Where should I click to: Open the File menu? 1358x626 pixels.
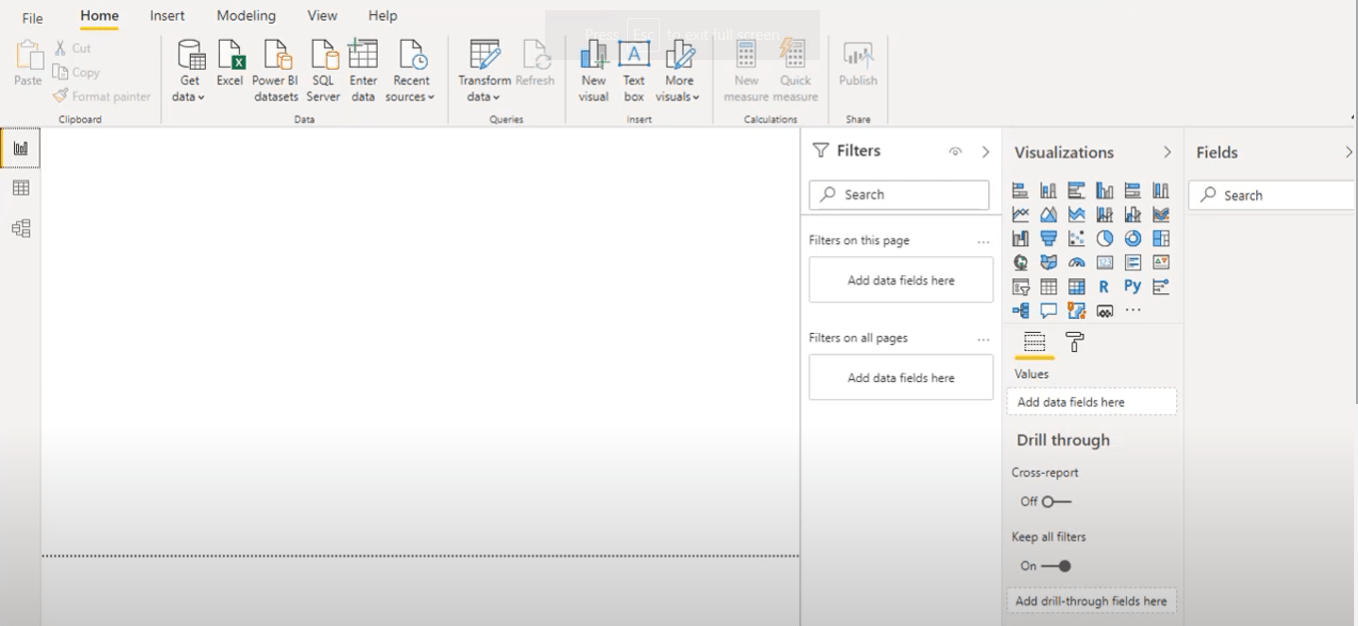point(32,17)
